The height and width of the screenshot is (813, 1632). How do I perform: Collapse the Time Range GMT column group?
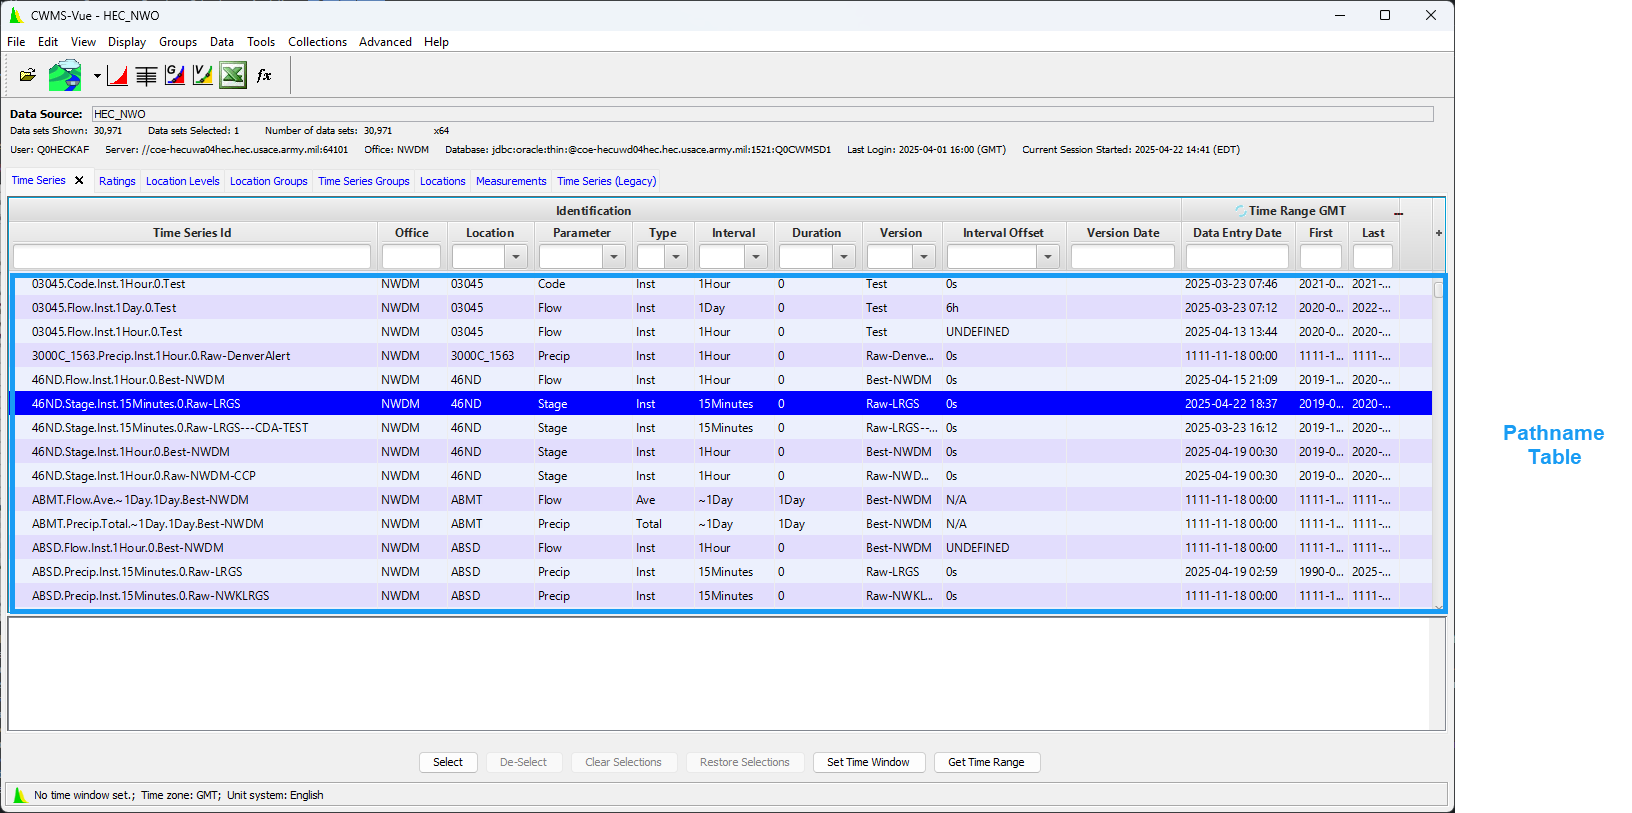pos(1398,212)
